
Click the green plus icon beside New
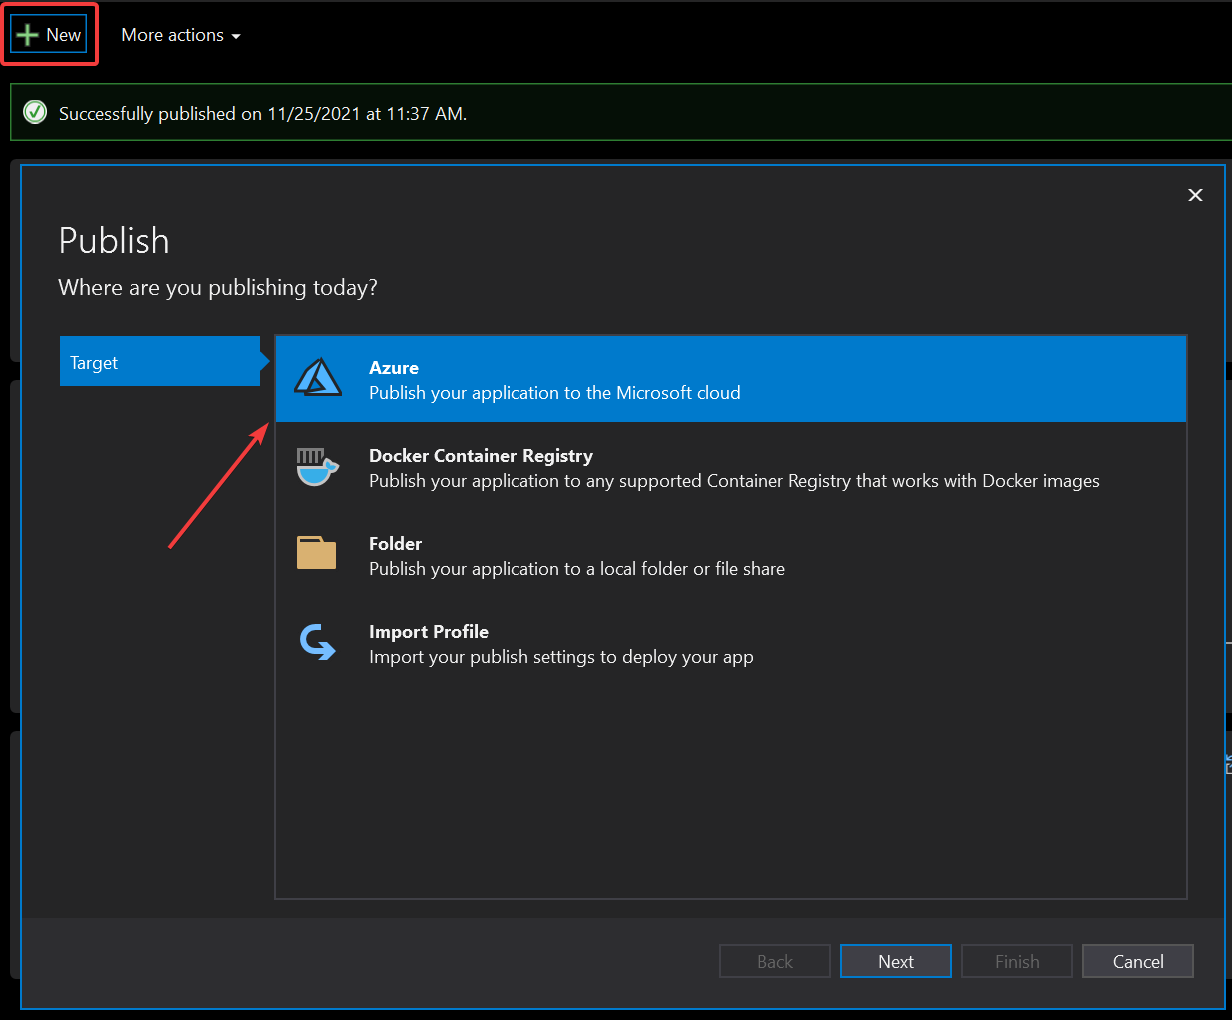coord(28,35)
